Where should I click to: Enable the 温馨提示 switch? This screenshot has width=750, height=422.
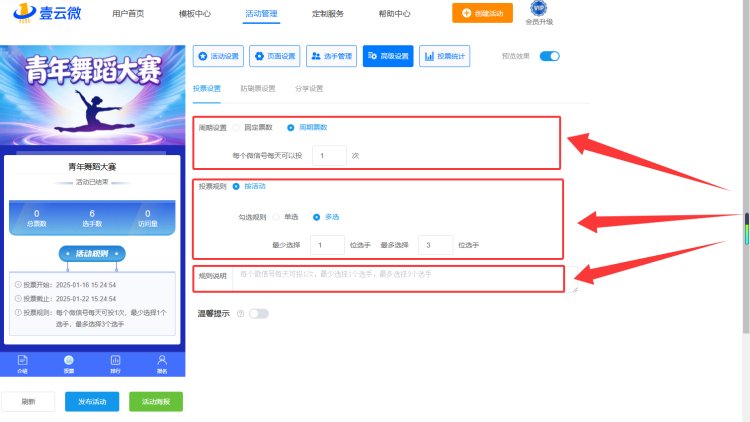click(x=259, y=313)
